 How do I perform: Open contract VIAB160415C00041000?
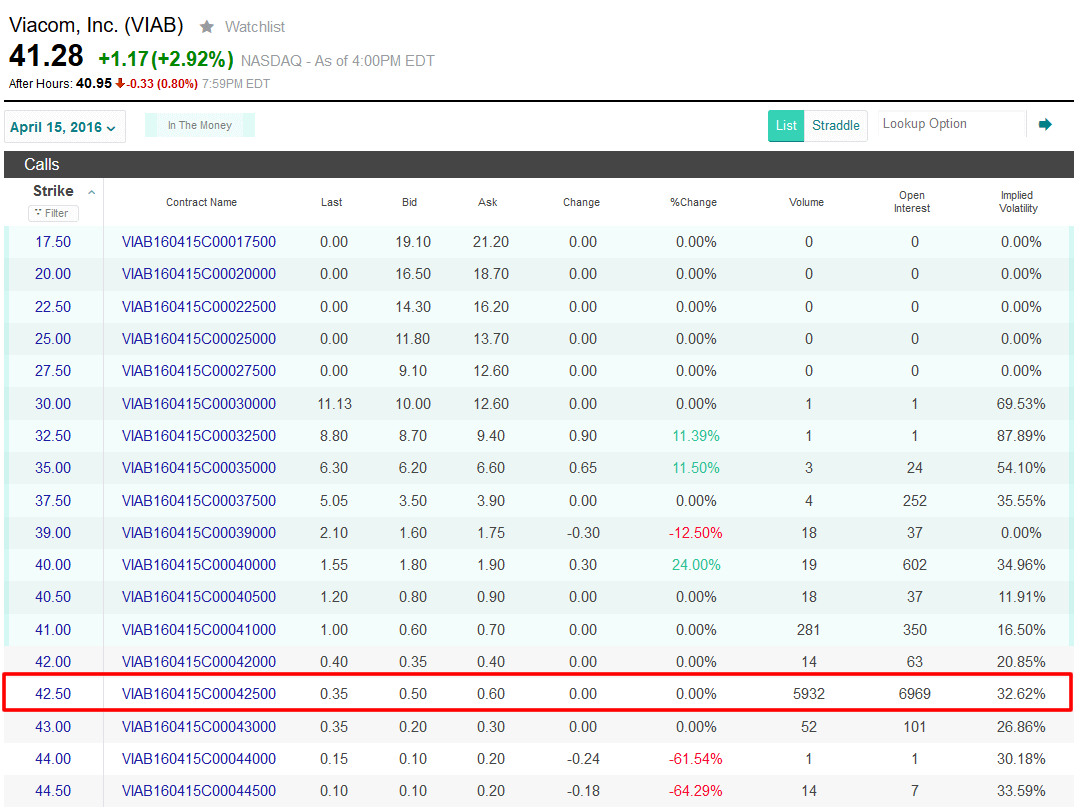(199, 630)
